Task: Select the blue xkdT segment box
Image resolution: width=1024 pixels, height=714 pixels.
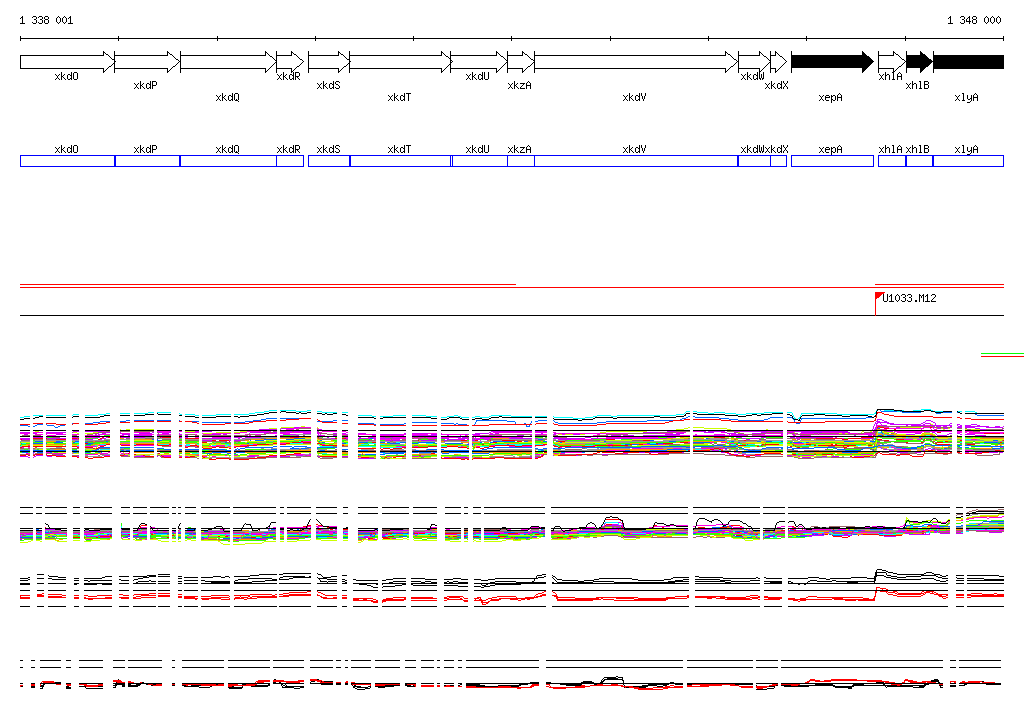Action: coord(400,161)
